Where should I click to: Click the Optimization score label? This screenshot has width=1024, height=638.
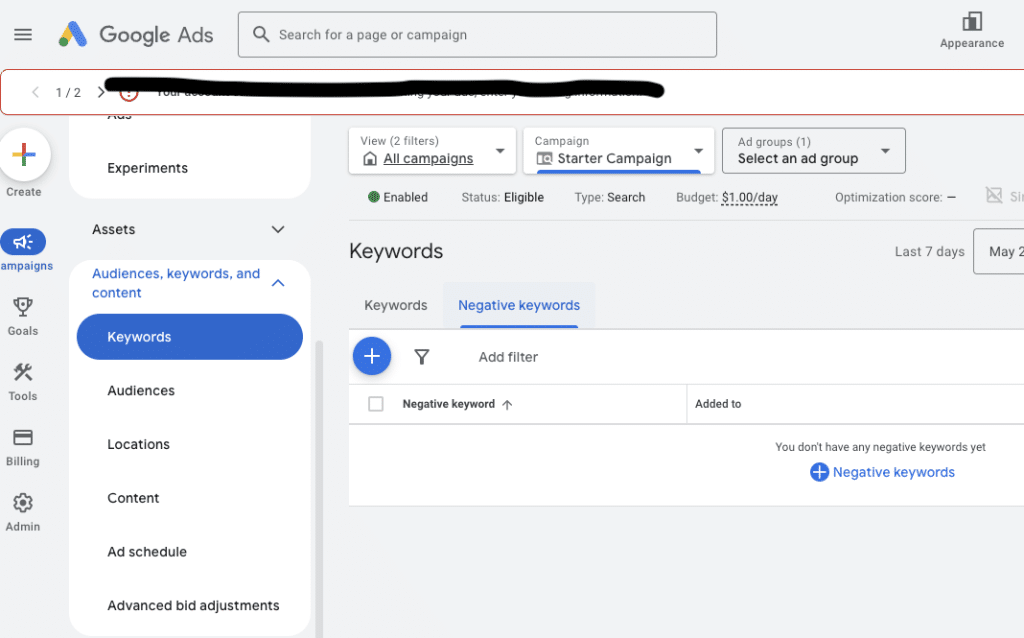889,197
